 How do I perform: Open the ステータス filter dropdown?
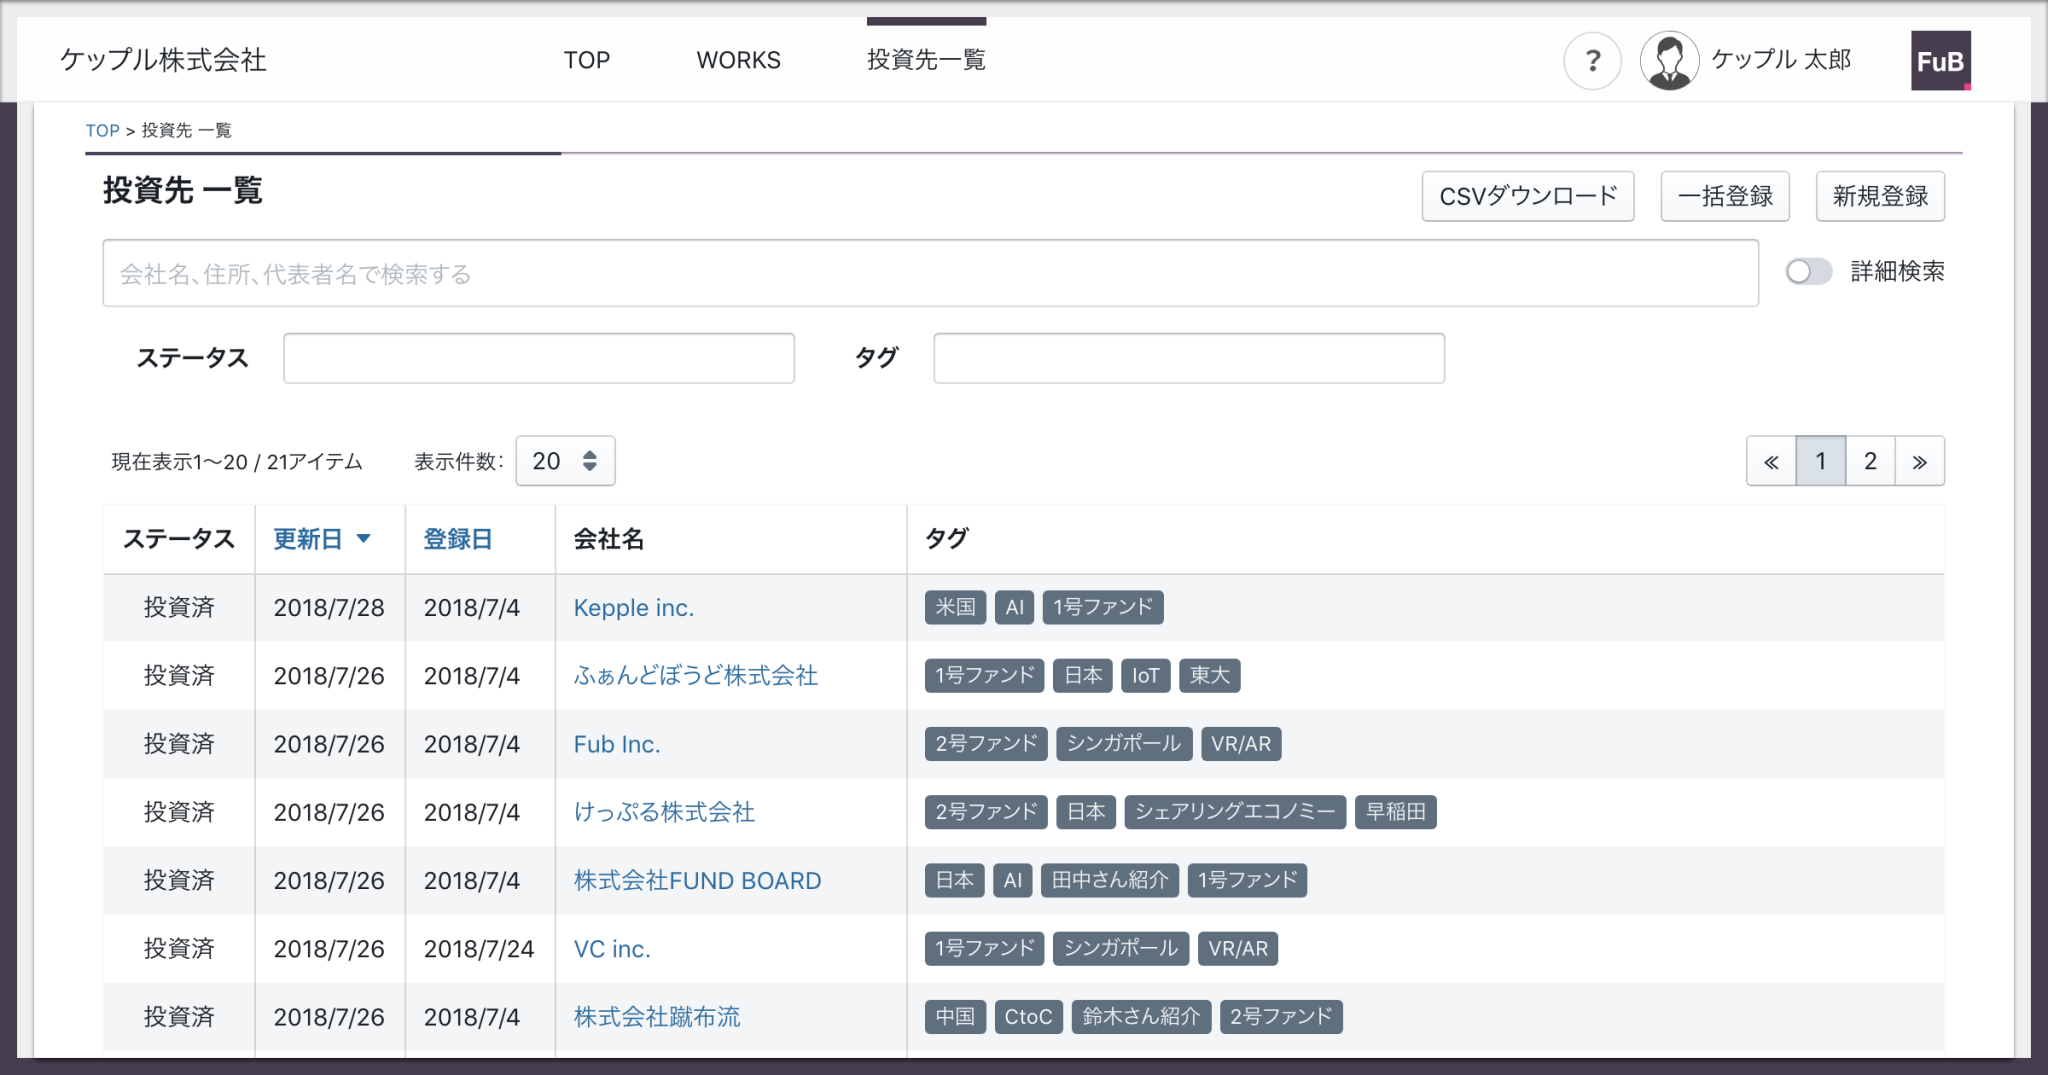coord(539,358)
